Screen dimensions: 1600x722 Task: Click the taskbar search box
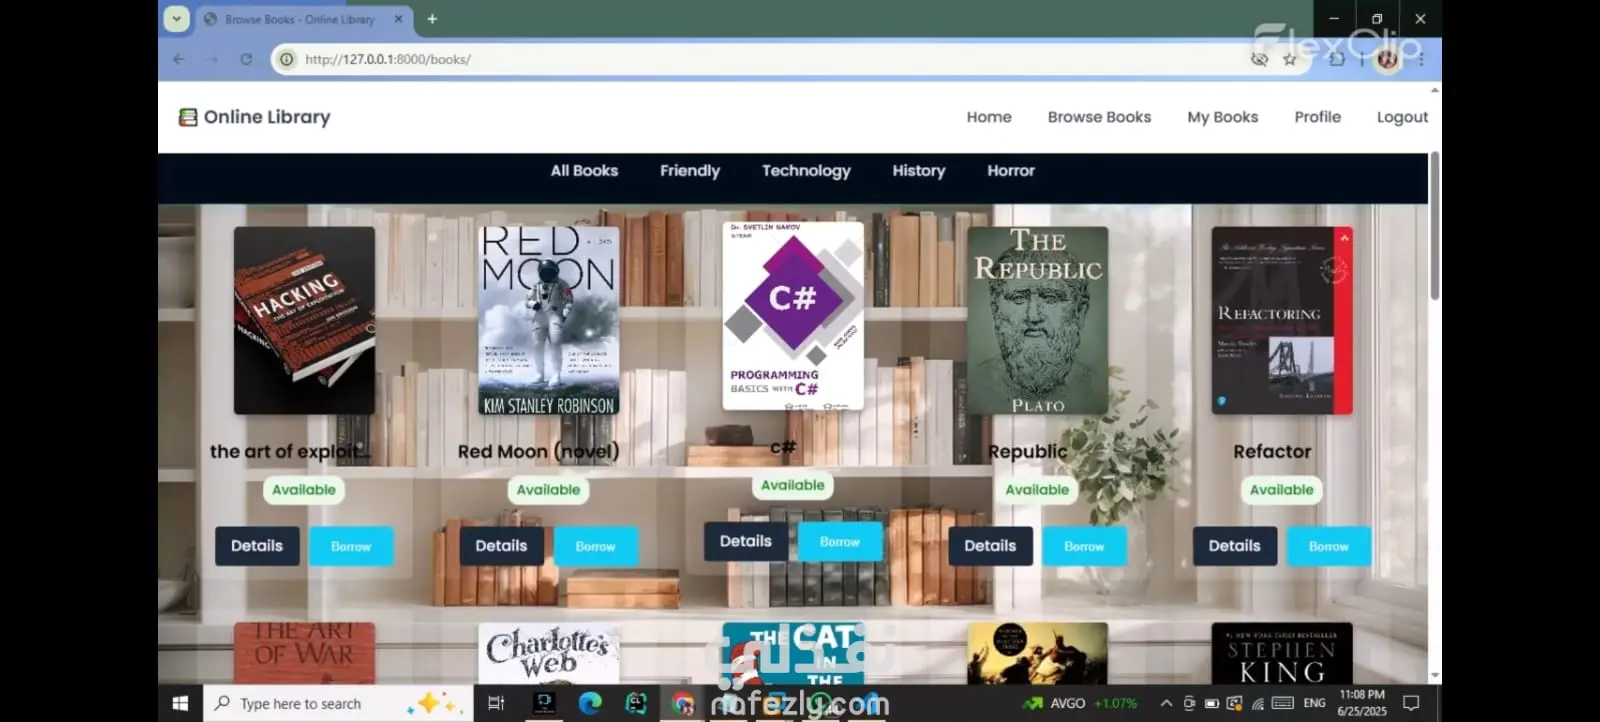click(338, 704)
